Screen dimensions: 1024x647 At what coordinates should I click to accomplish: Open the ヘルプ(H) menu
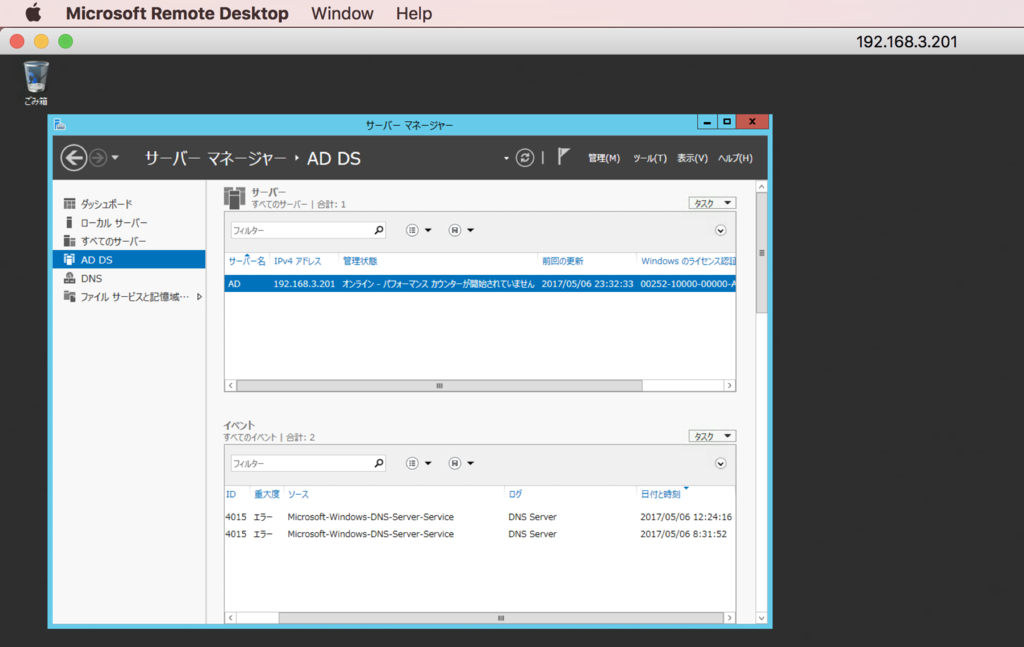click(735, 158)
